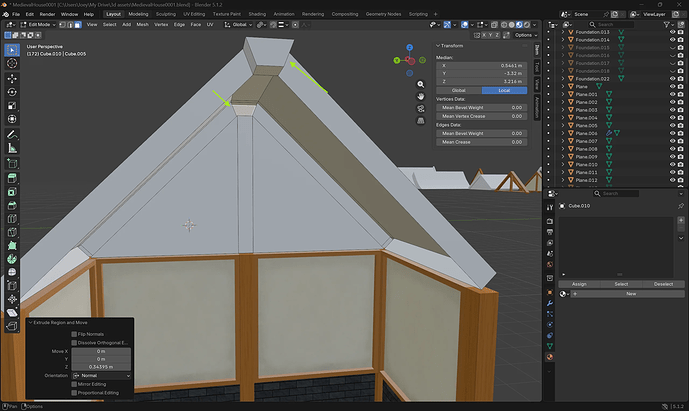
Task: Select the Move tool in toolbar
Action: [12, 78]
